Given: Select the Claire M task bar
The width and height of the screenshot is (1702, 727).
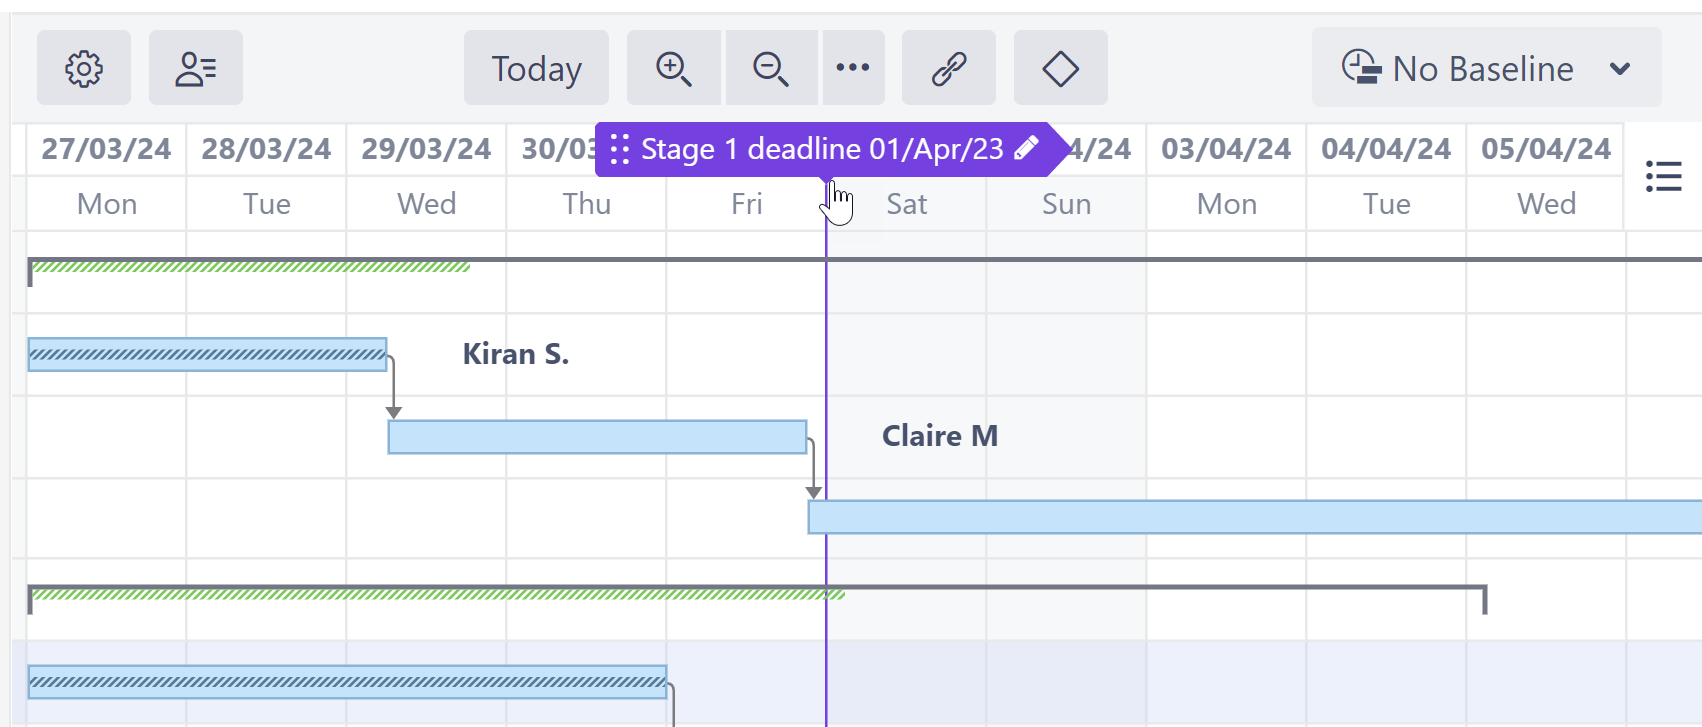Looking at the screenshot, I should (x=597, y=437).
